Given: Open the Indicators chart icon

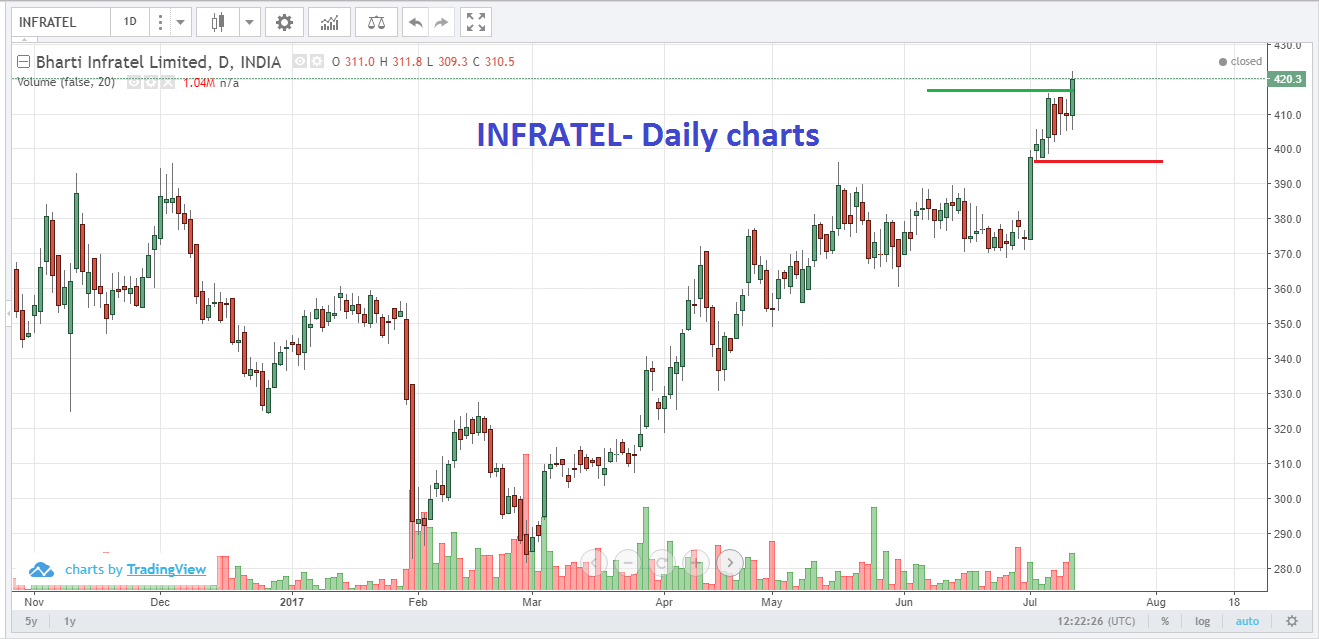Looking at the screenshot, I should pos(329,21).
